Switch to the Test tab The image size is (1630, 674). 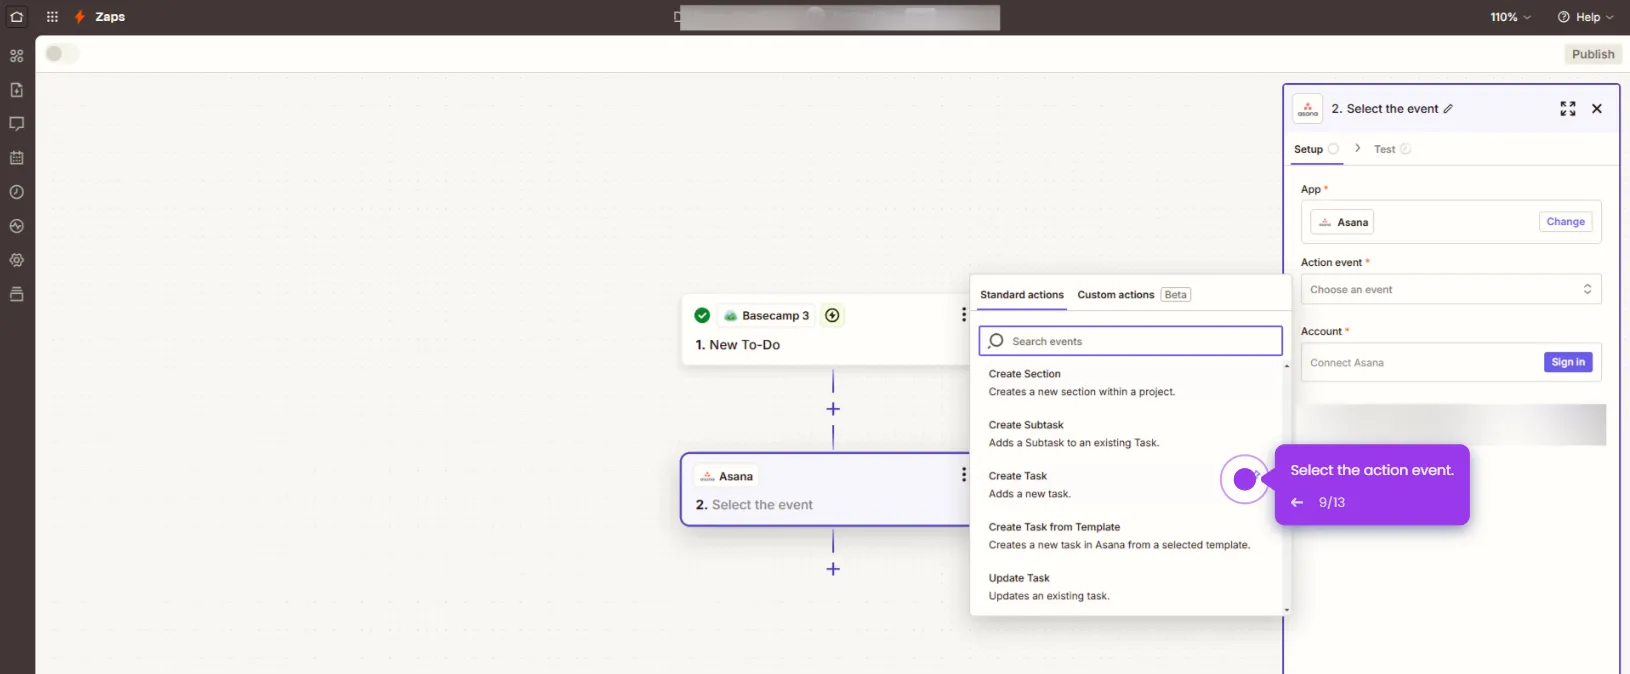tap(1392, 149)
